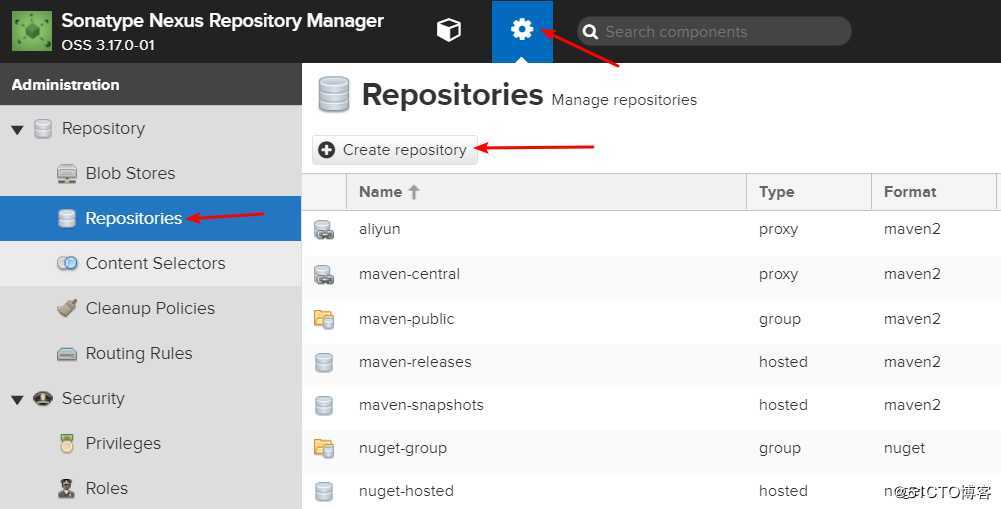The image size is (1001, 509).
Task: Open the maven-snapshots repository row
Action: click(x=651, y=406)
